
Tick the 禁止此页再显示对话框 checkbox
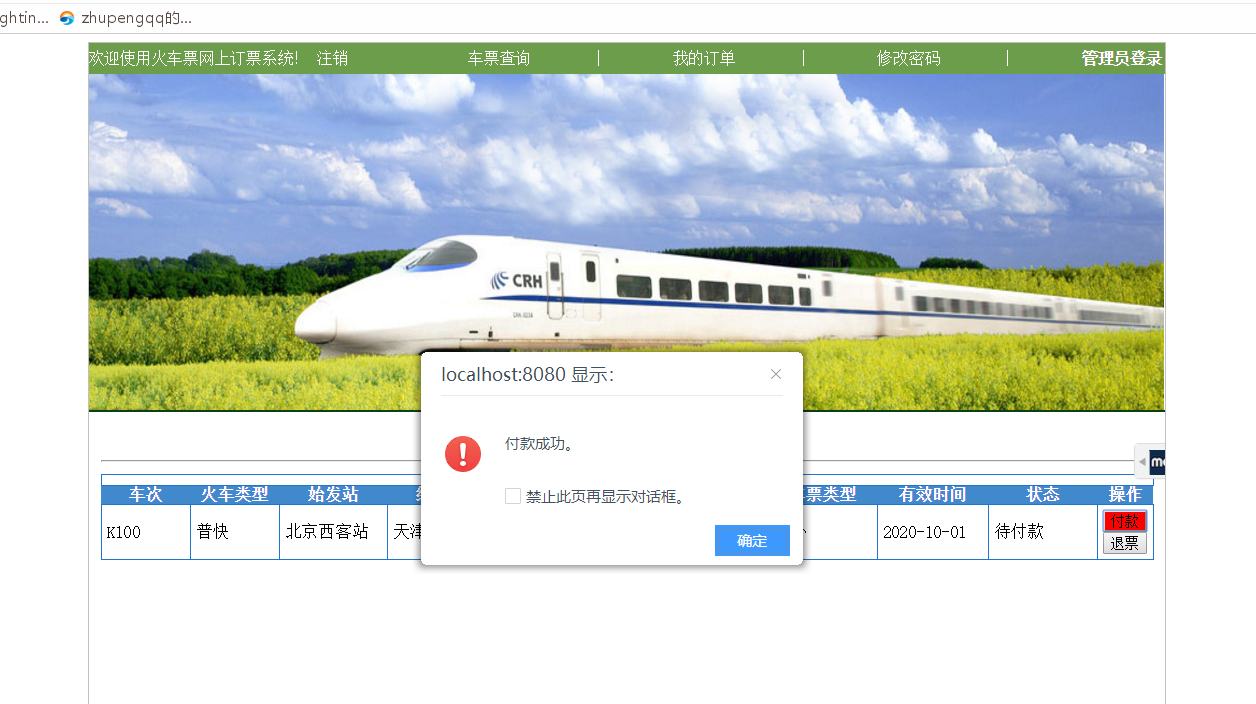click(513, 496)
